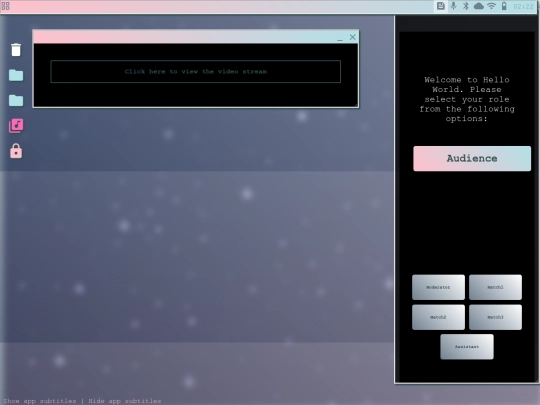Click the pink padlock desktop icon
Viewport: 540px width, 405px height.
tap(16, 151)
